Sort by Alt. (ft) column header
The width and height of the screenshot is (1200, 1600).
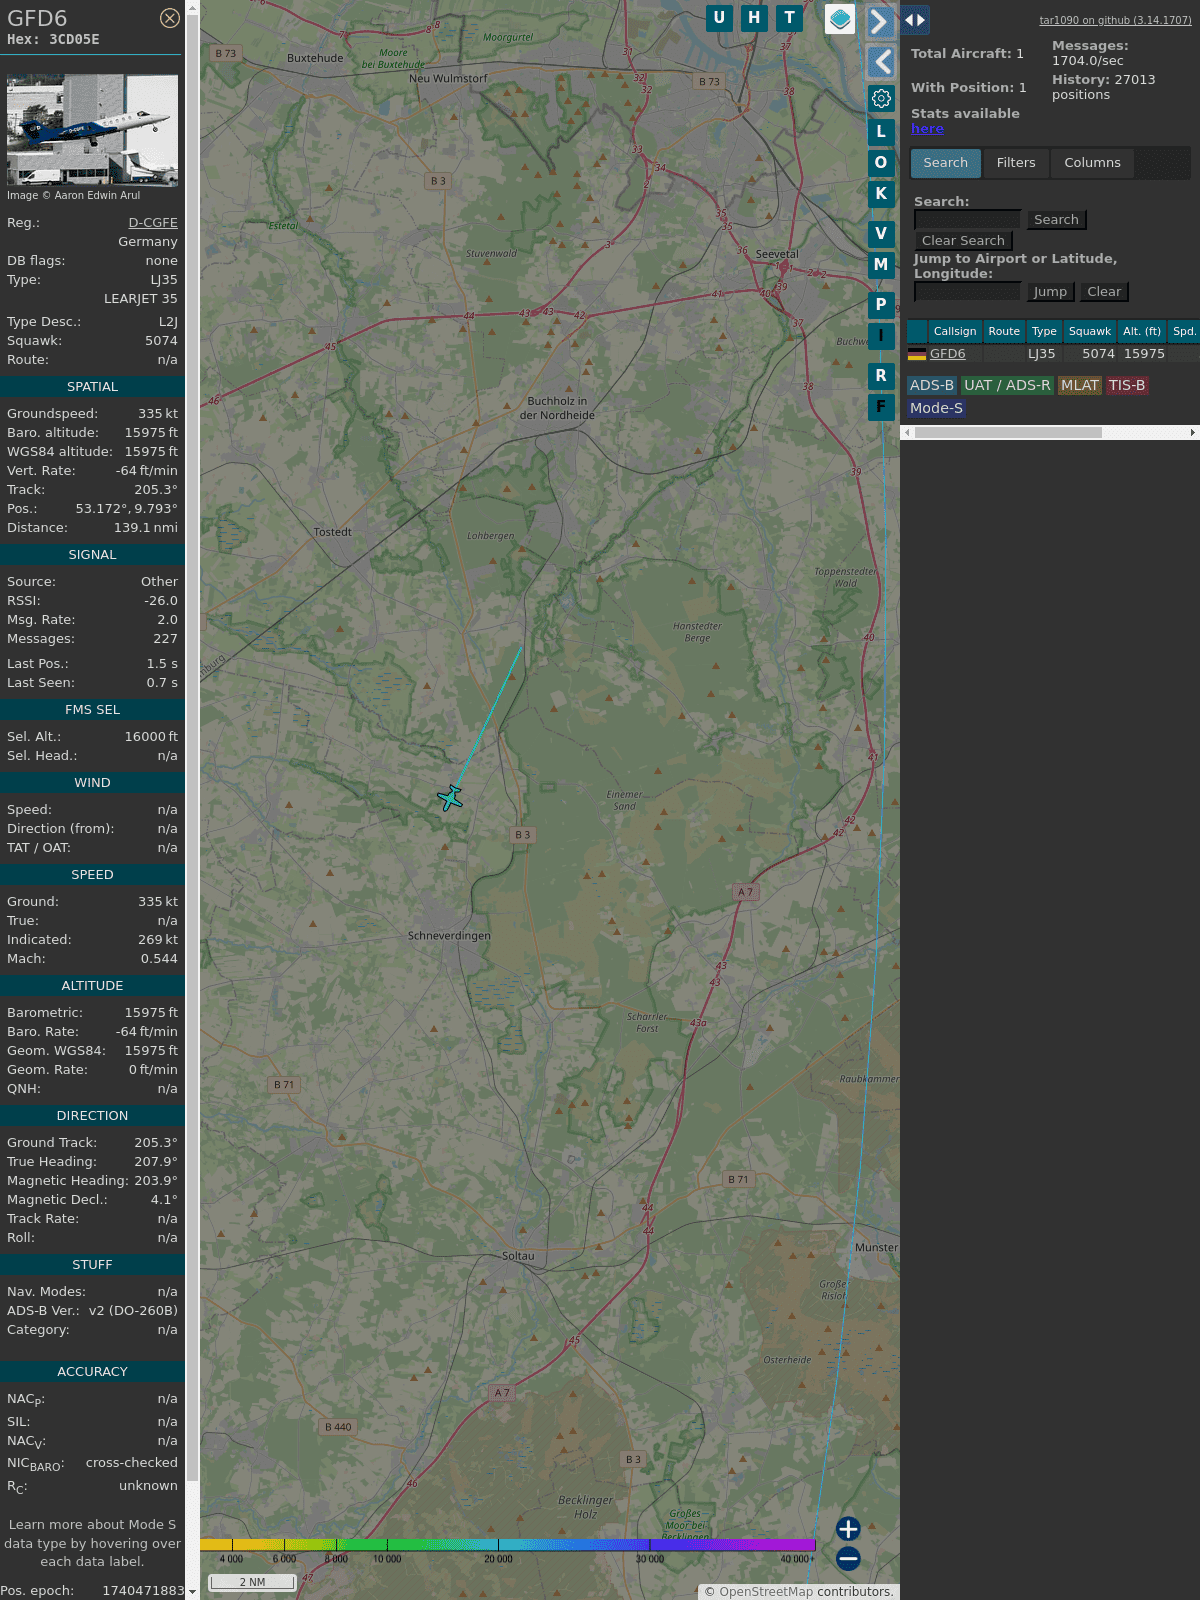click(x=1142, y=332)
